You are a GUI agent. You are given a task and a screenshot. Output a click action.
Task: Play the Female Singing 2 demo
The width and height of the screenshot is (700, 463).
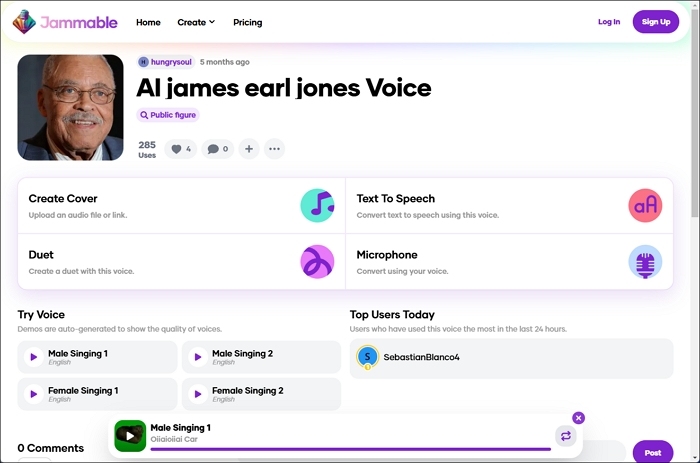(x=198, y=394)
